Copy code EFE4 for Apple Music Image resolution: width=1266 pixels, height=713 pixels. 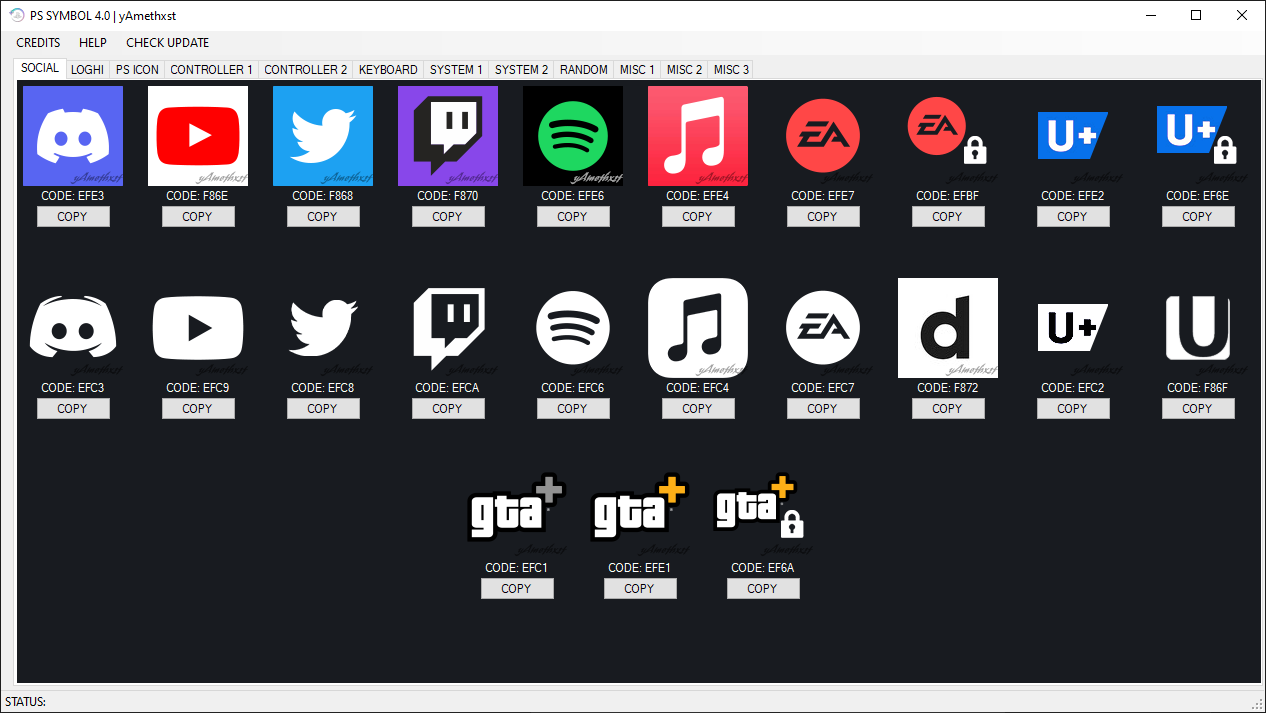(698, 216)
